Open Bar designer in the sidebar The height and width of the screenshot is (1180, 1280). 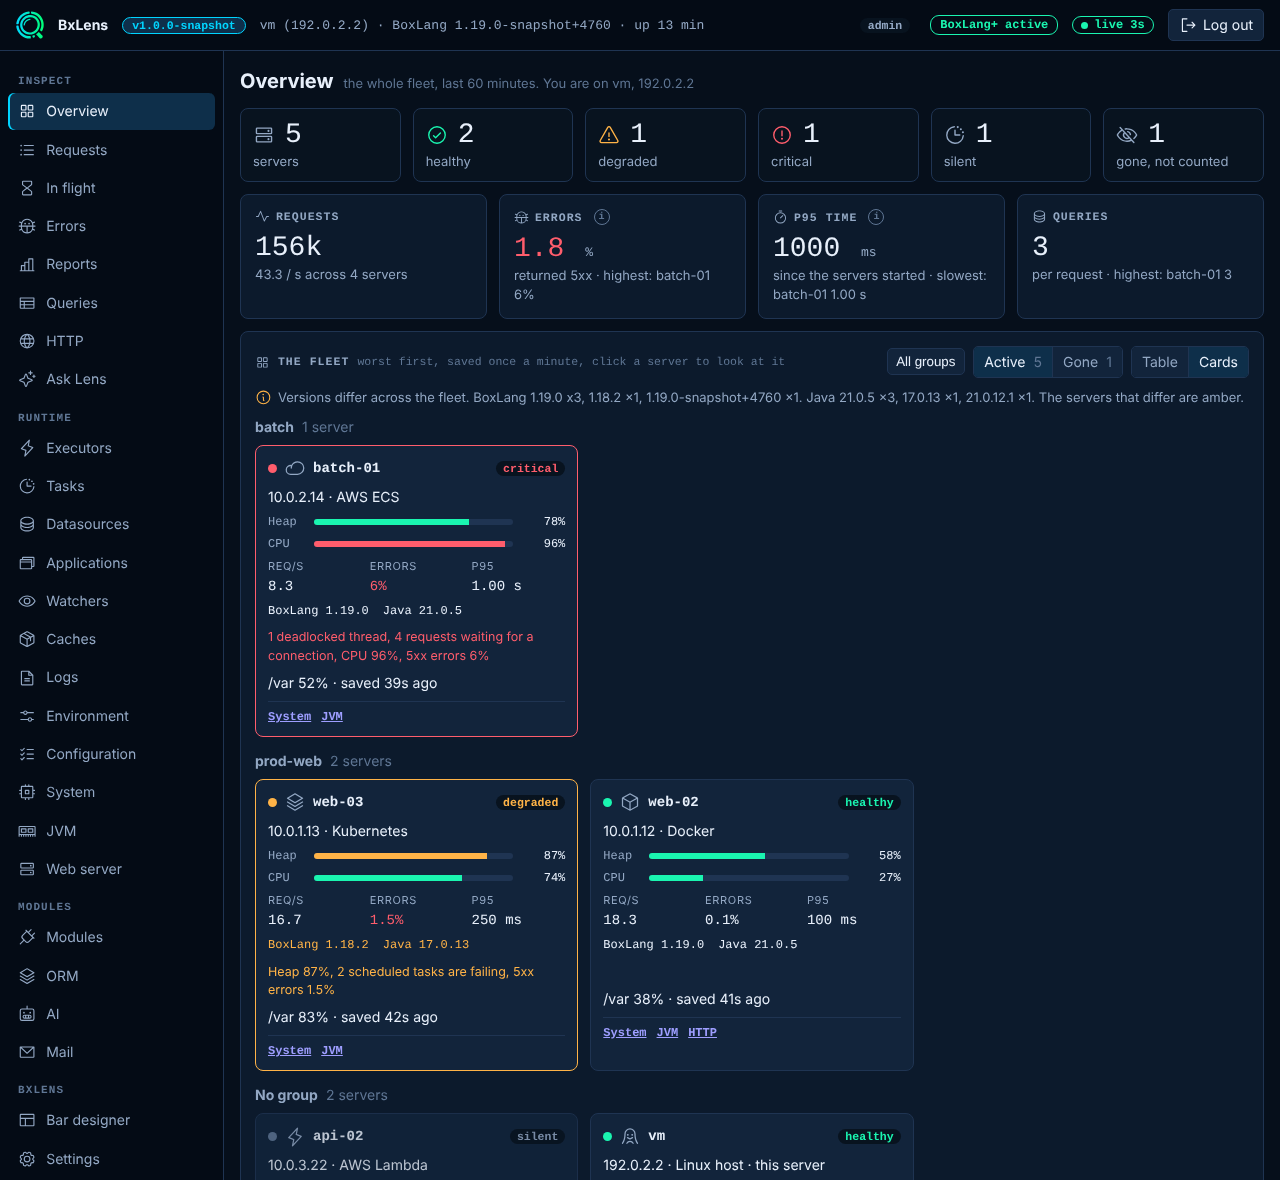tap(112, 1120)
